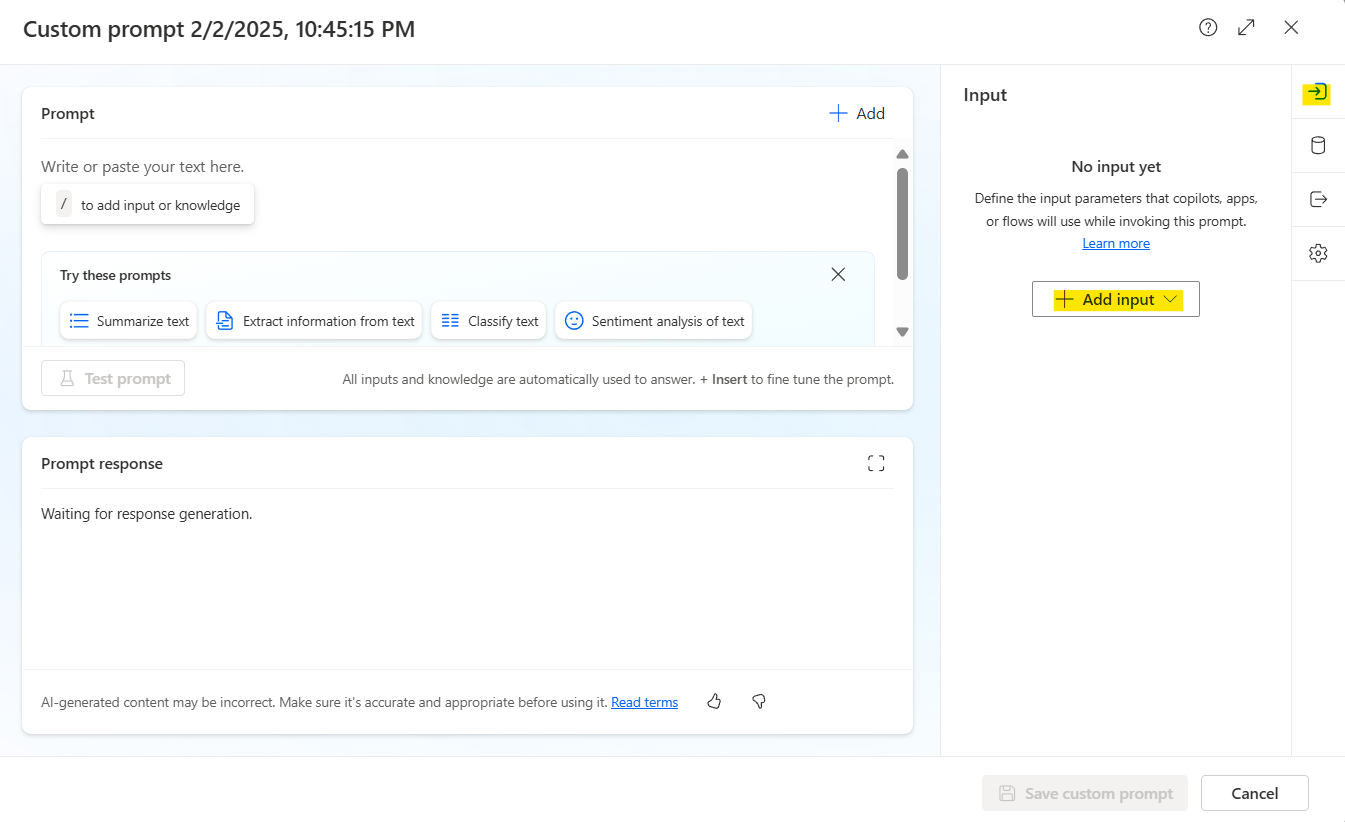This screenshot has height=822, width=1345.
Task: Click Add to insert into the prompt
Action: (x=856, y=113)
